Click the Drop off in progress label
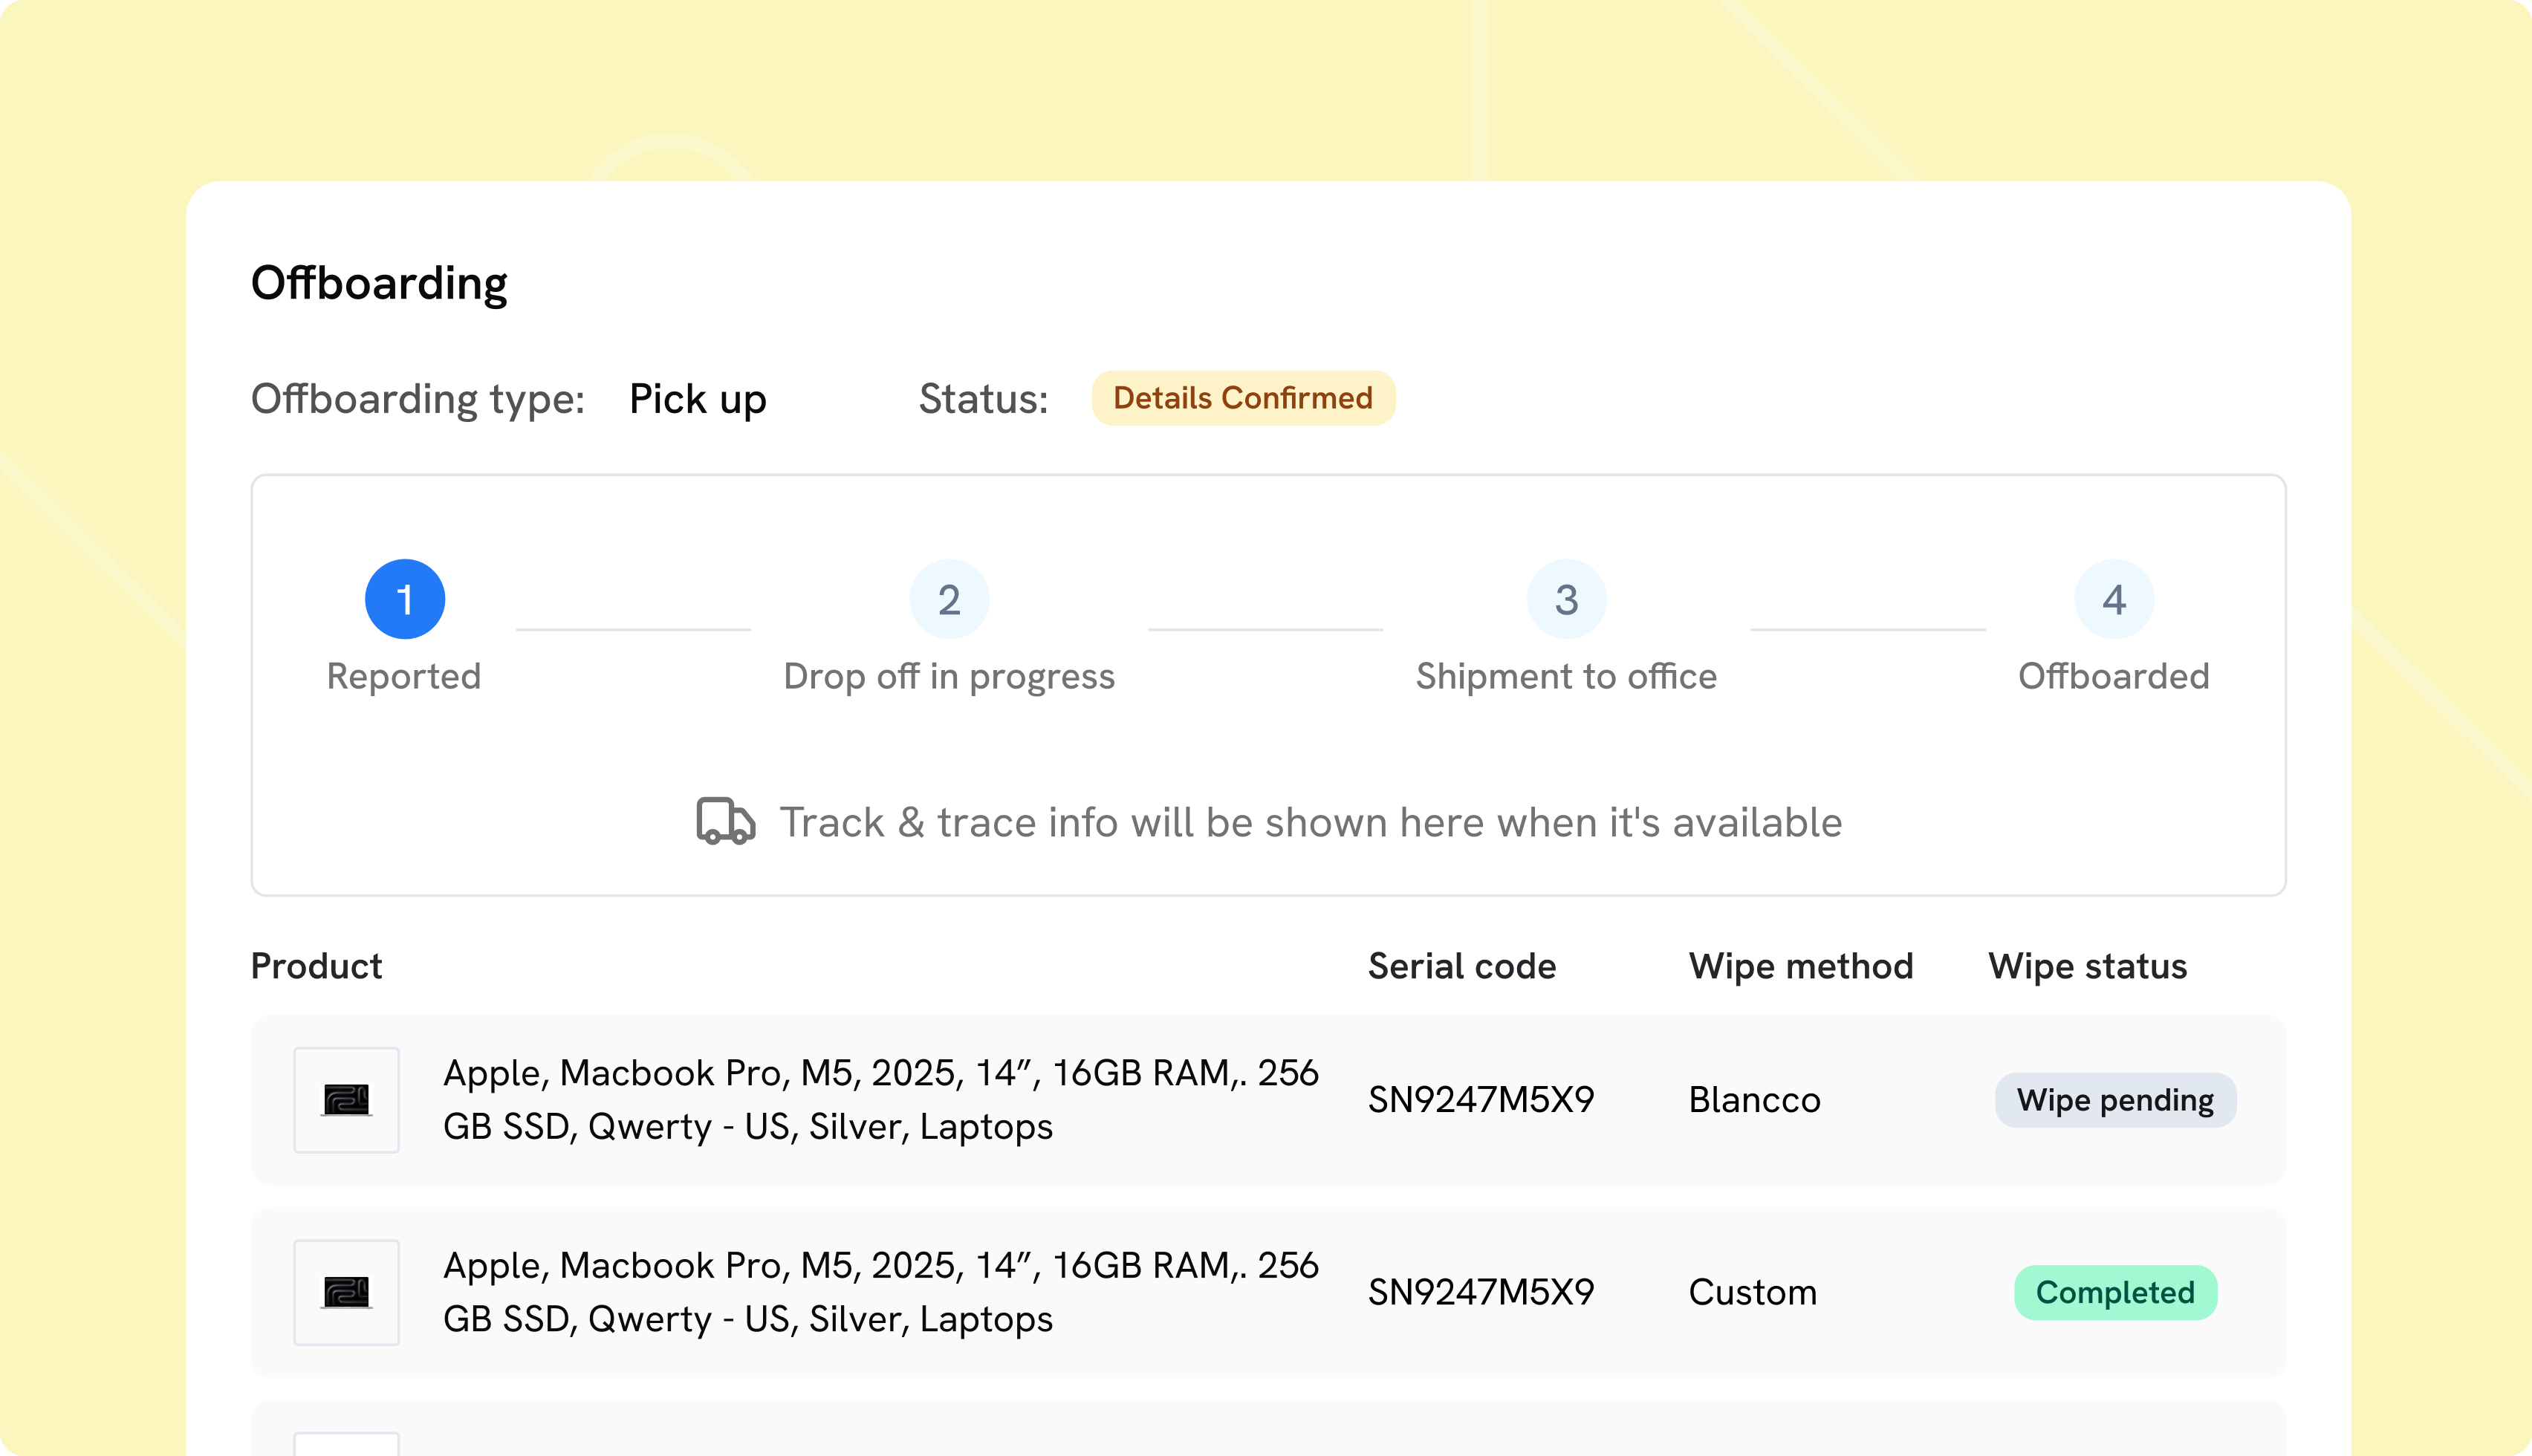The image size is (2532, 1456). coord(949,677)
